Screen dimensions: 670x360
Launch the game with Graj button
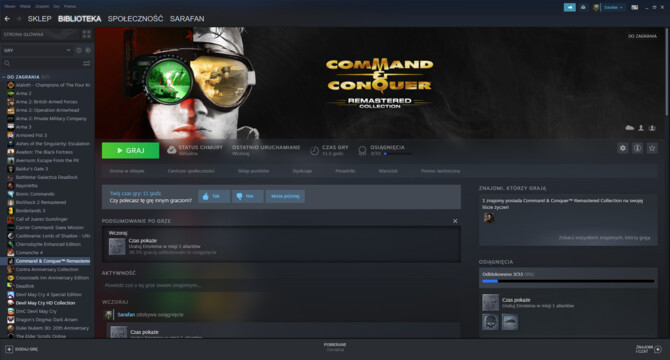click(130, 150)
